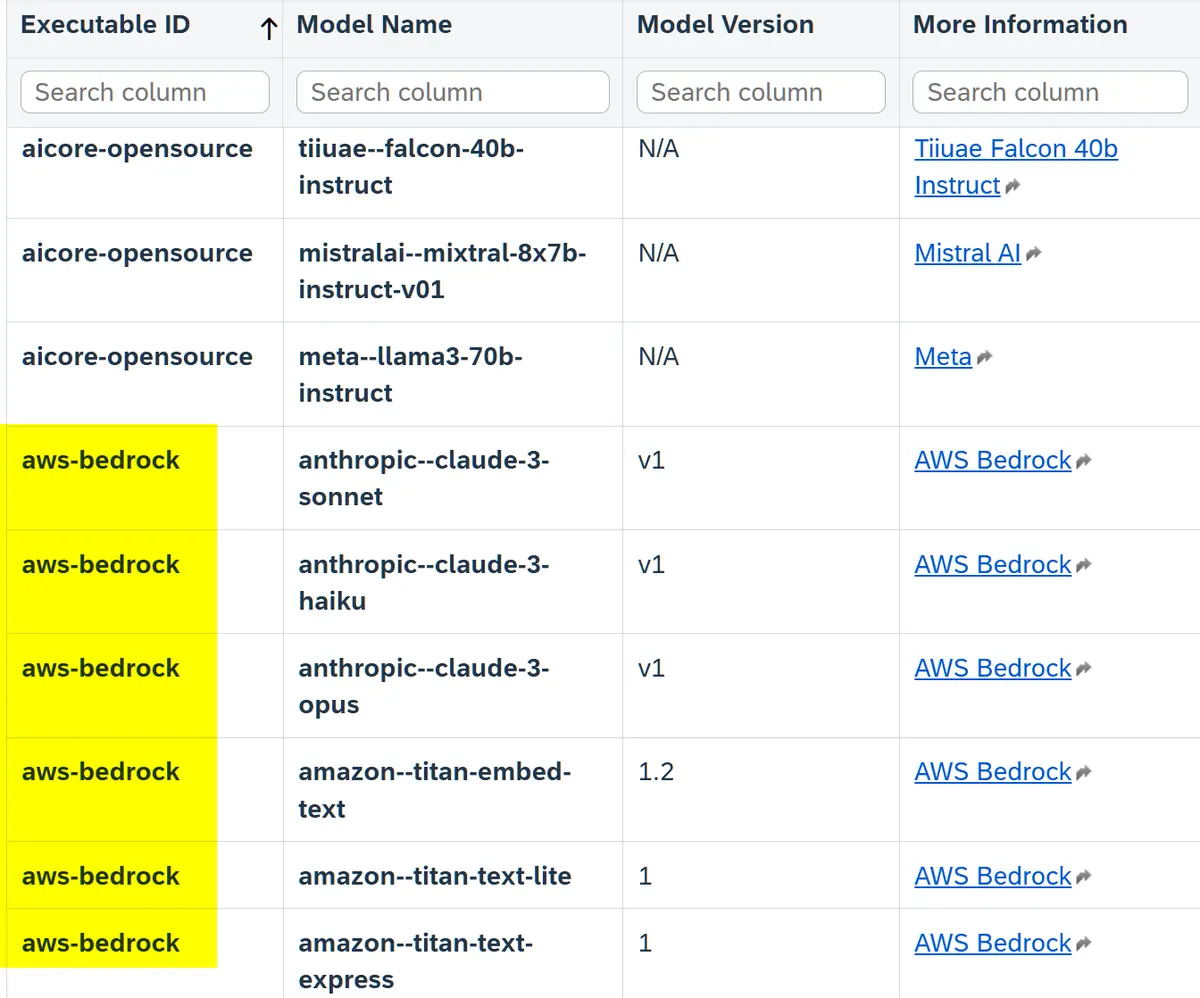Open AWS Bedrock link for claude-3-haiku
The image size is (1200, 998).
993,564
